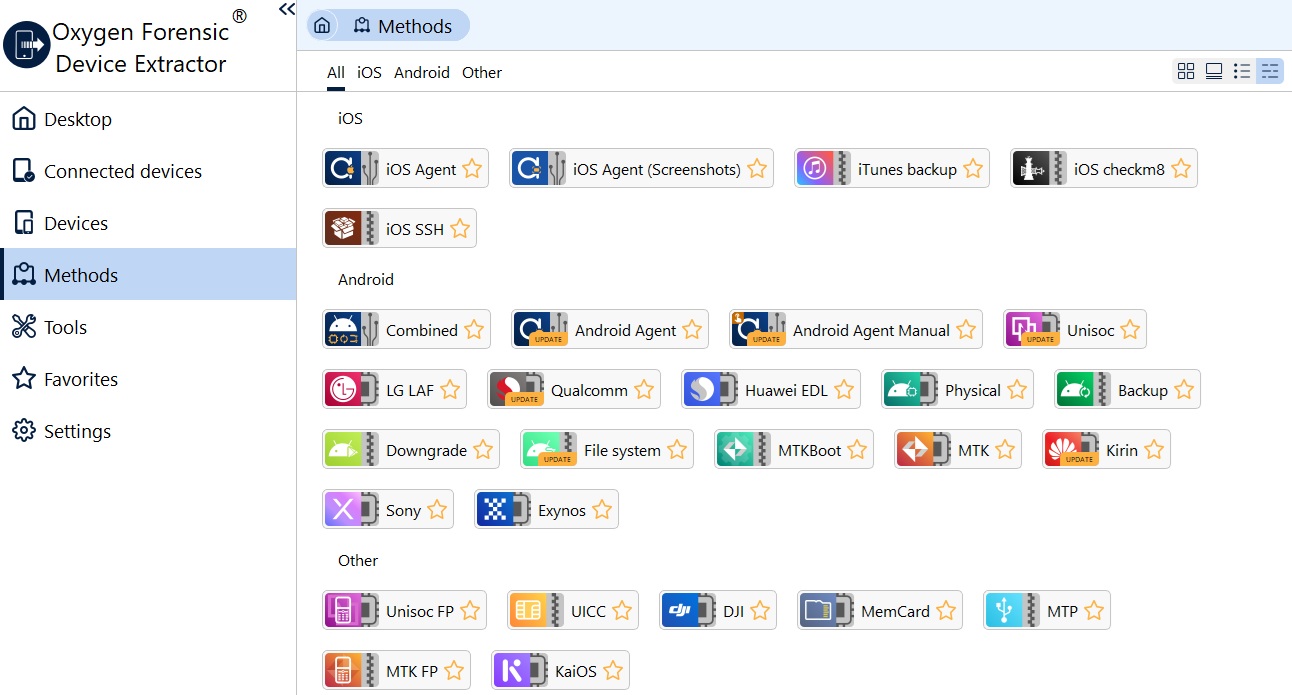1292x695 pixels.
Task: Select the KaiOS method
Action: click(x=560, y=671)
